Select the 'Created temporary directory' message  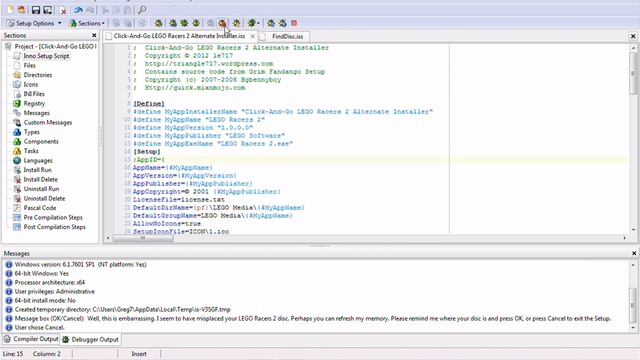pyautogui.click(x=122, y=309)
